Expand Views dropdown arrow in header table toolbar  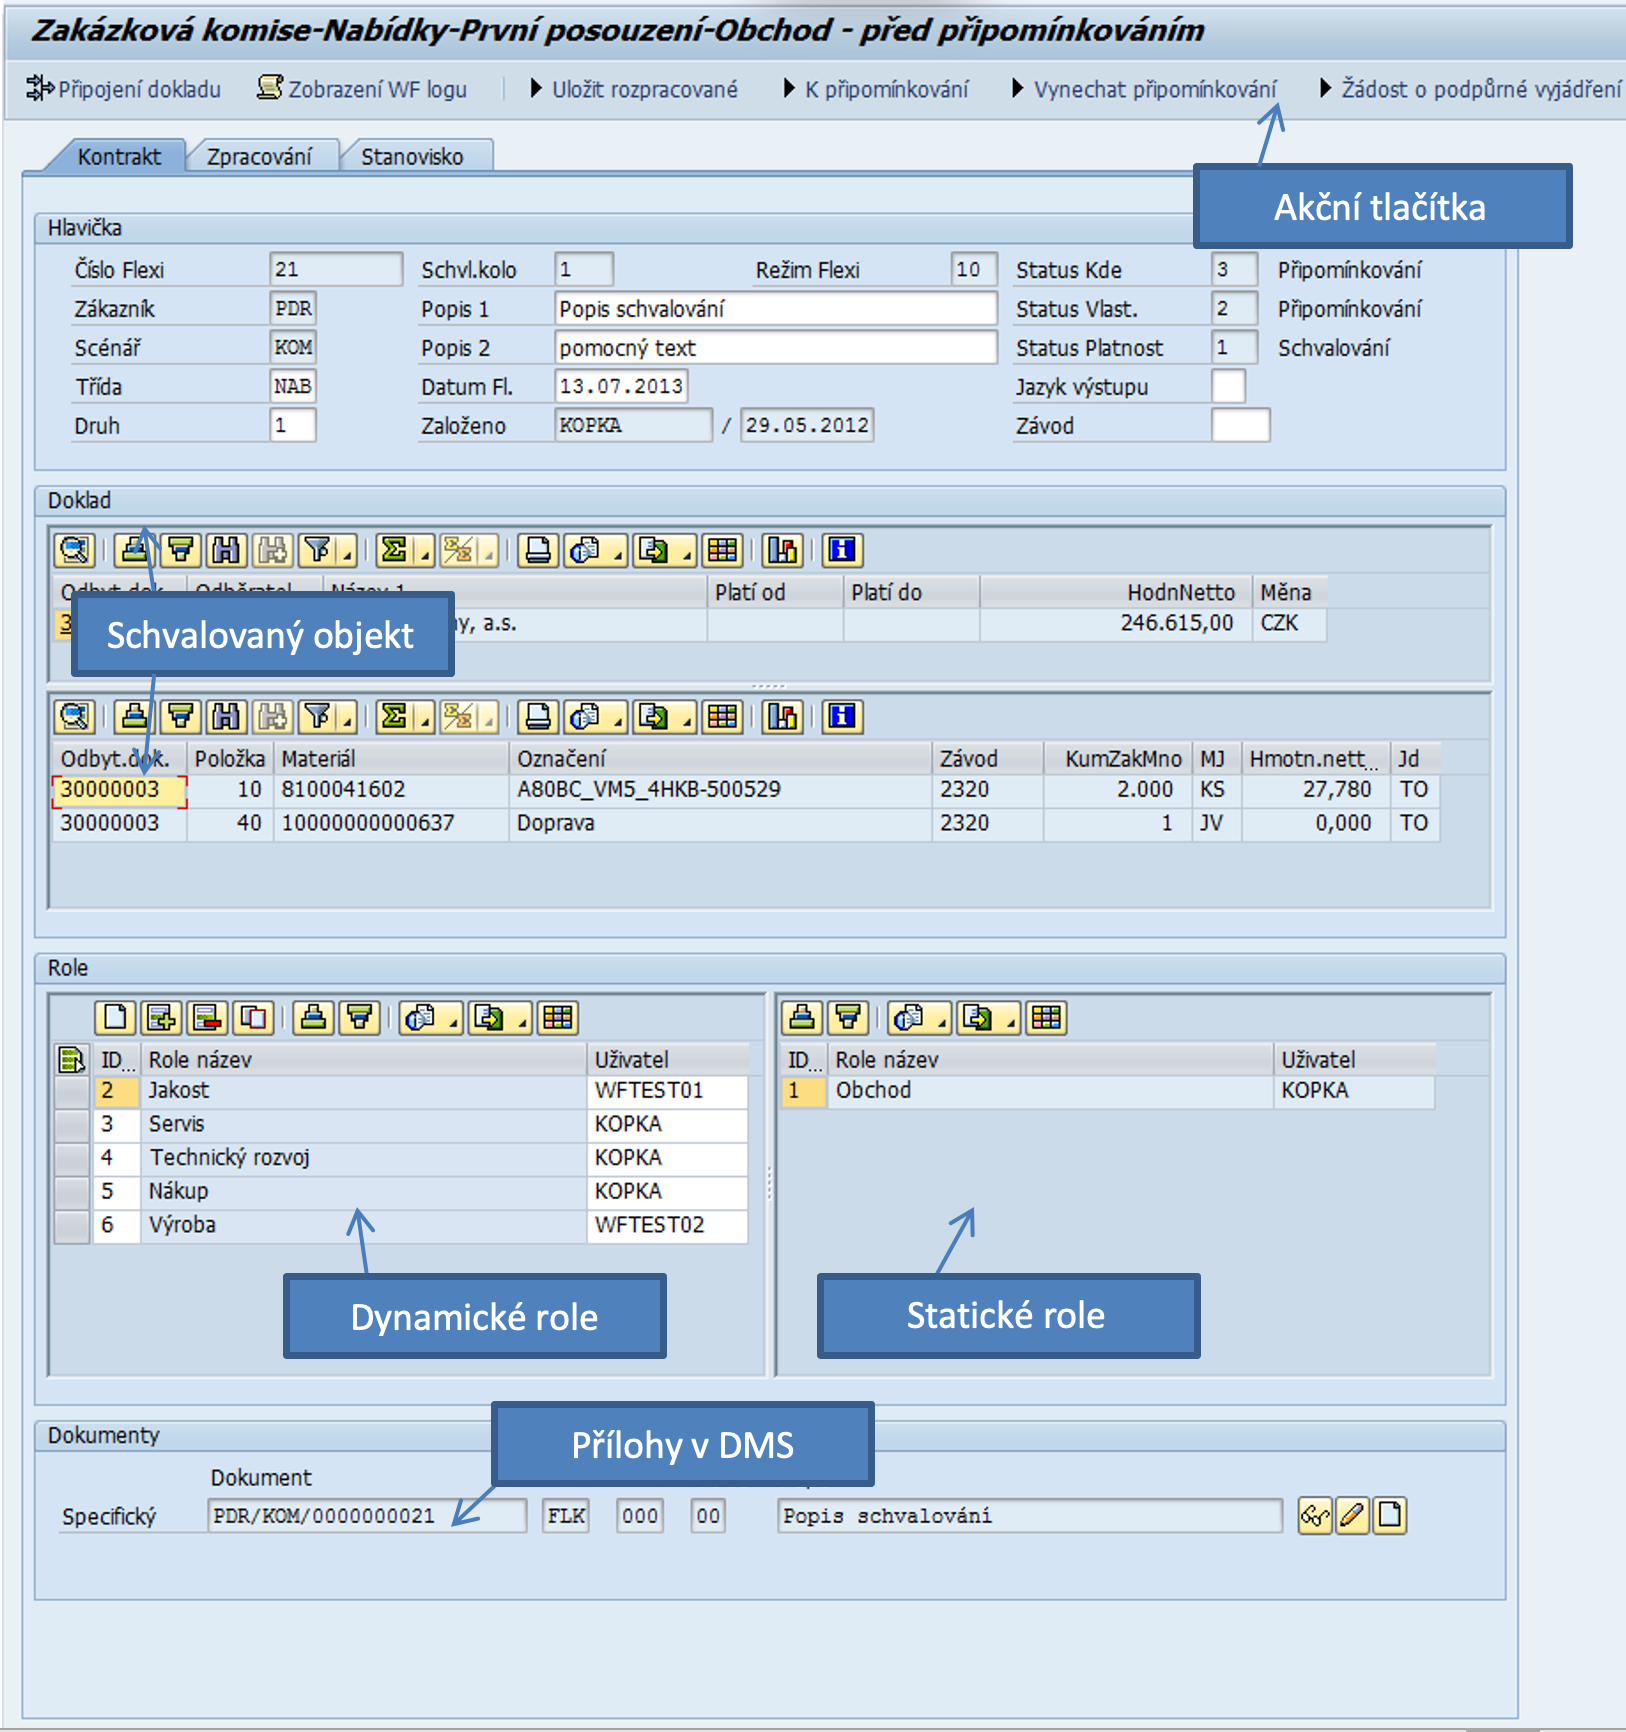tap(617, 552)
